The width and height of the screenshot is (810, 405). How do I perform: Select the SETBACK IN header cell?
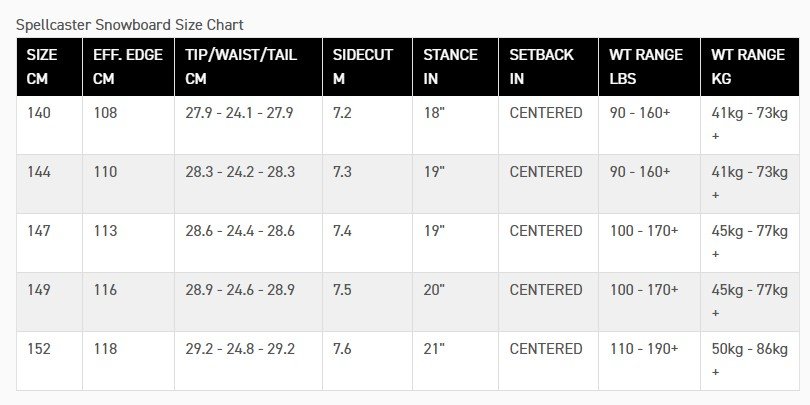point(549,67)
